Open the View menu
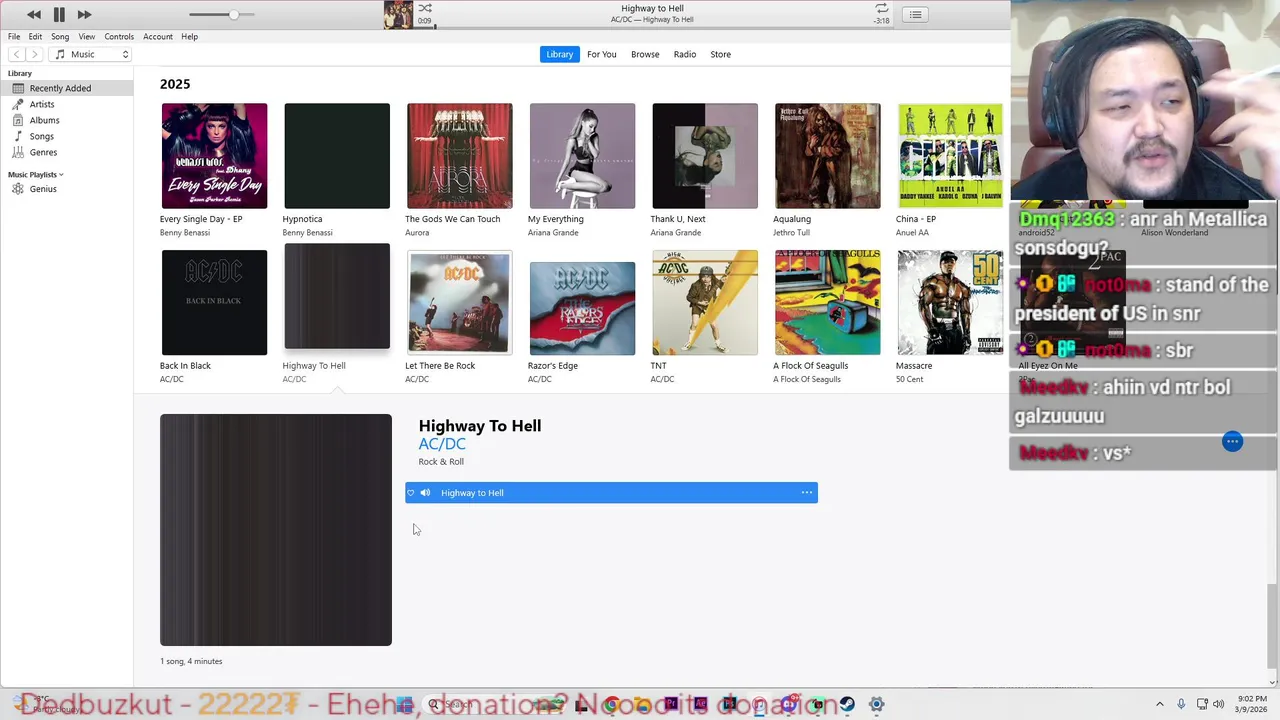 coord(87,36)
